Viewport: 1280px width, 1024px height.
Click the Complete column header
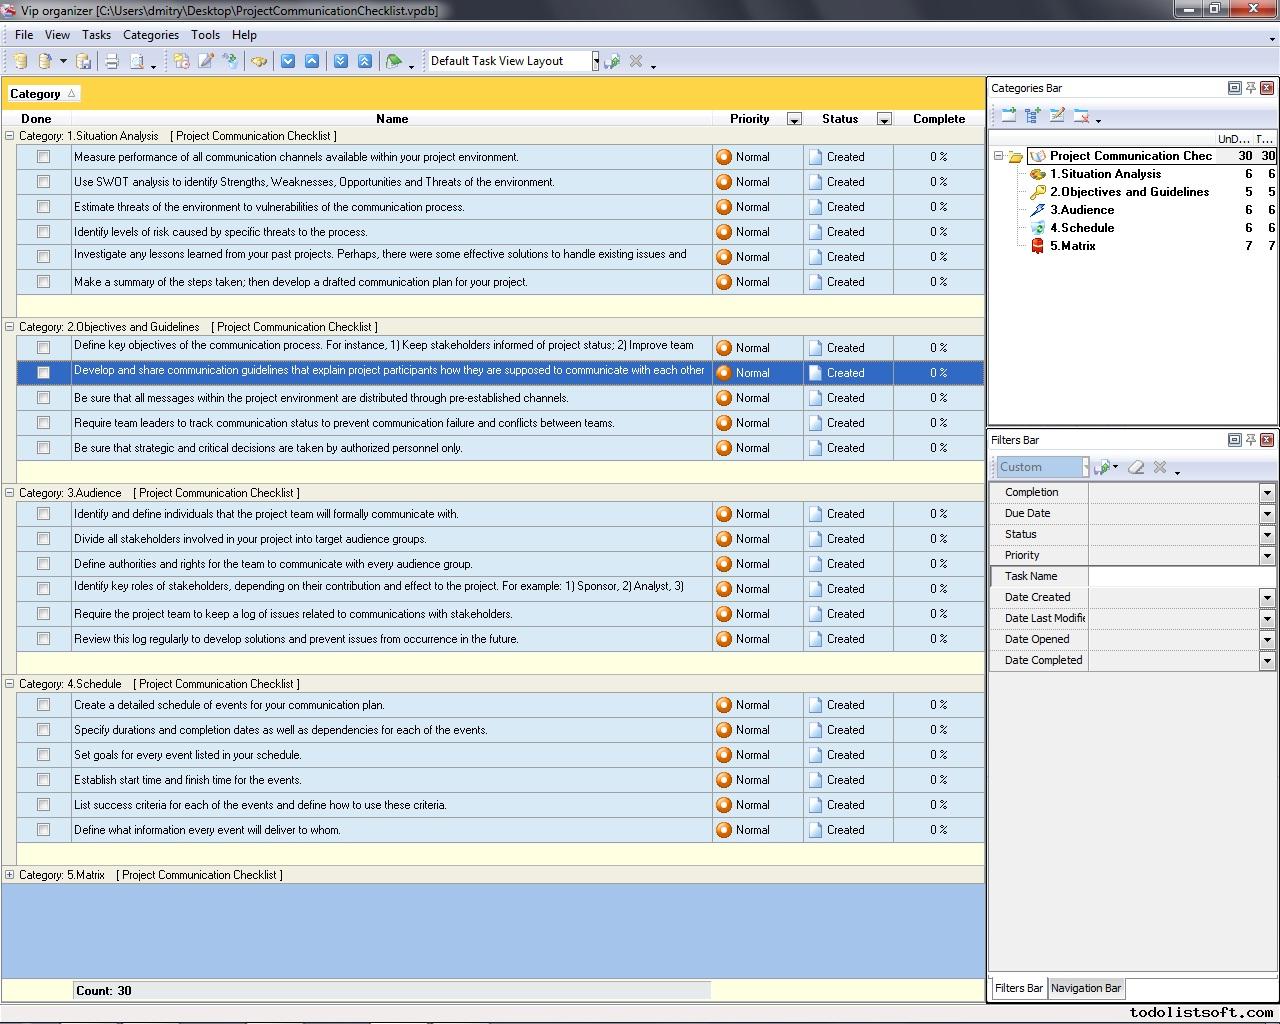point(938,118)
